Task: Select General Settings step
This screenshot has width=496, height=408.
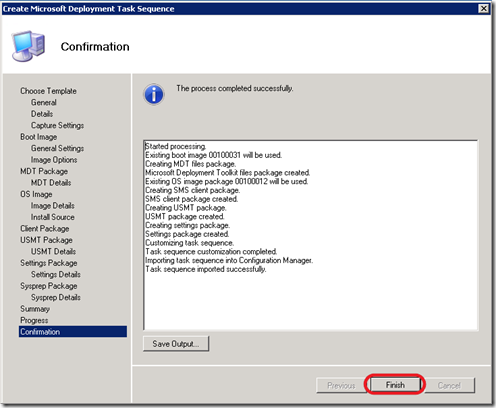Action: 57,148
